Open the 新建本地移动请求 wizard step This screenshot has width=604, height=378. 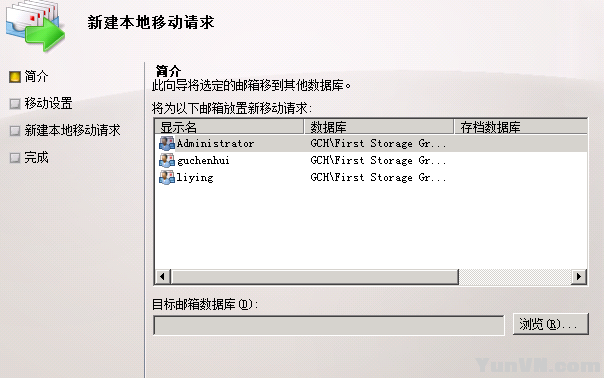pos(72,130)
